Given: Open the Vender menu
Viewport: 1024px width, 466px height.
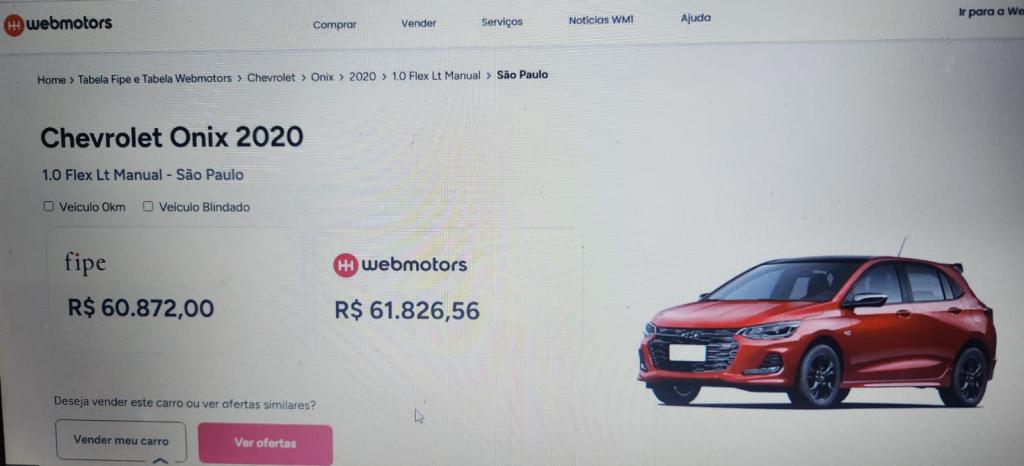Looking at the screenshot, I should coord(419,23).
